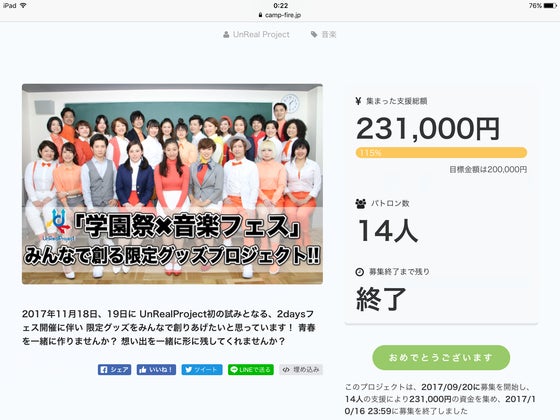Click the clock icon for remaining time
The width and height of the screenshot is (560, 420).
click(359, 272)
